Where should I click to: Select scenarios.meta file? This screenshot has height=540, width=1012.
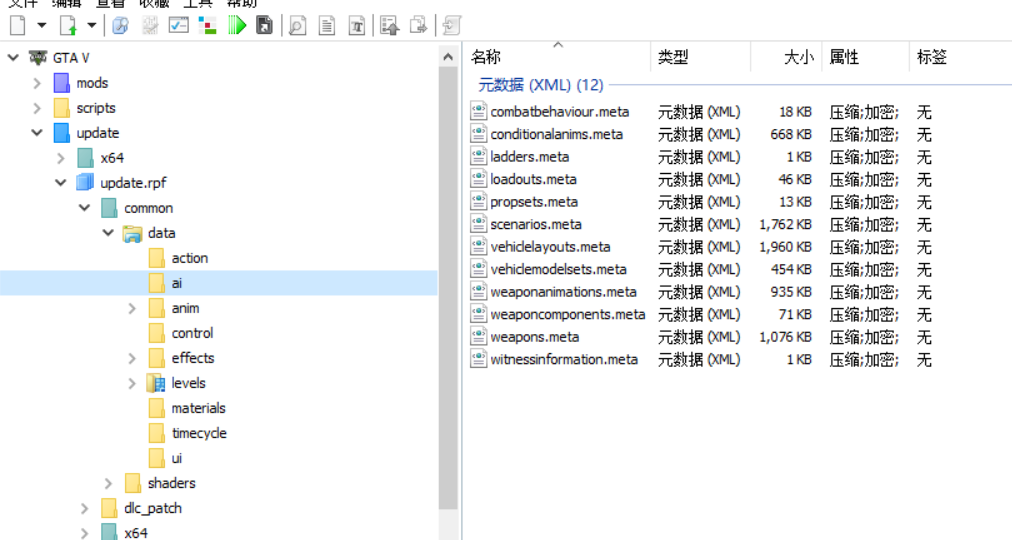(536, 225)
